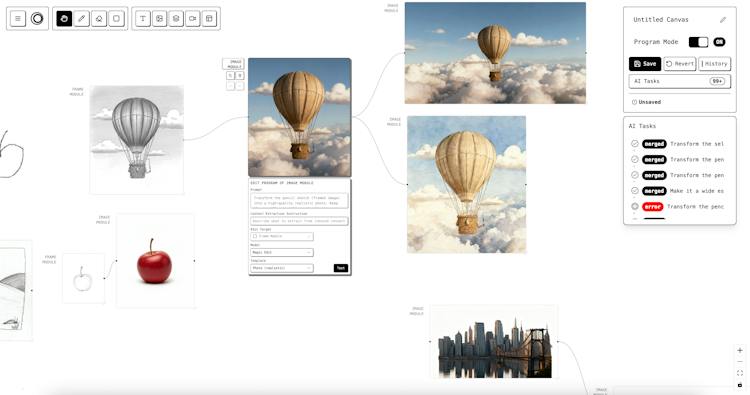The width and height of the screenshot is (750, 395).
Task: Select the red apple image
Action: pyautogui.click(x=155, y=261)
